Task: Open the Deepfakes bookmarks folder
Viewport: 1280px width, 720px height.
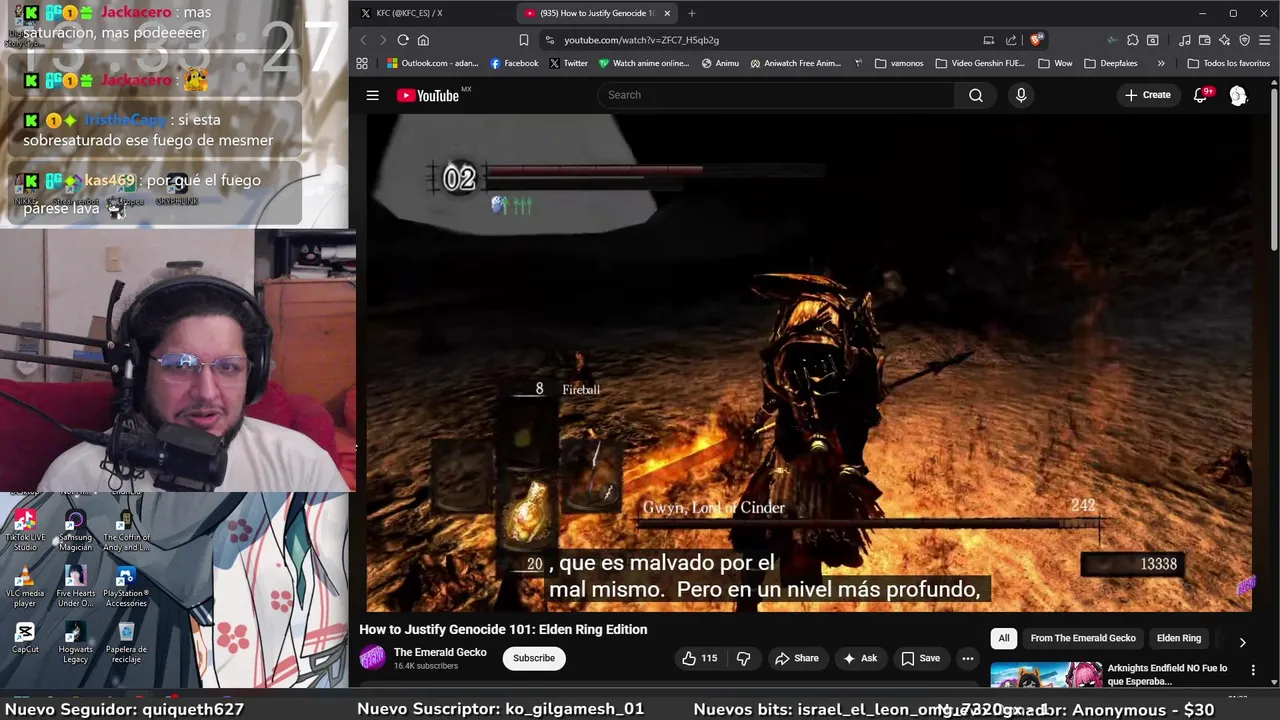Action: [1110, 63]
